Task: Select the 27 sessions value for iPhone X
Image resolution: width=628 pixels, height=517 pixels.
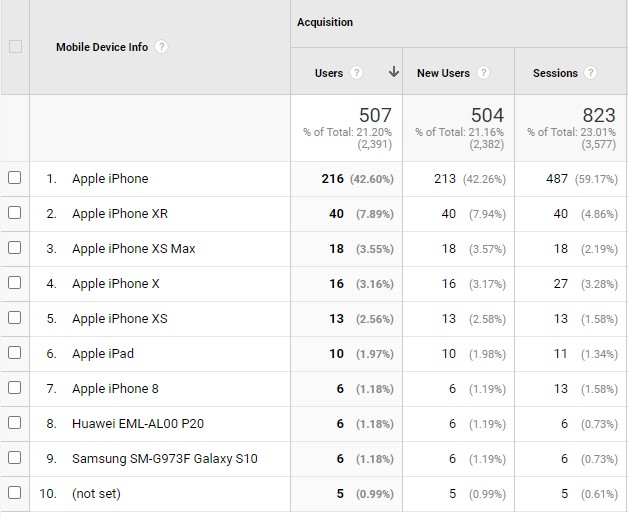Action: pyautogui.click(x=561, y=284)
